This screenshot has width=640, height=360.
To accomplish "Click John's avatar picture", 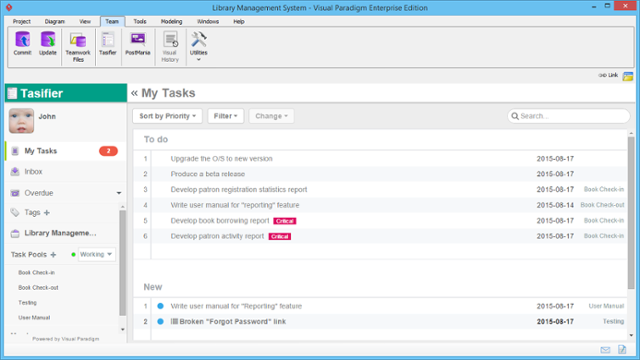I will pyautogui.click(x=22, y=121).
